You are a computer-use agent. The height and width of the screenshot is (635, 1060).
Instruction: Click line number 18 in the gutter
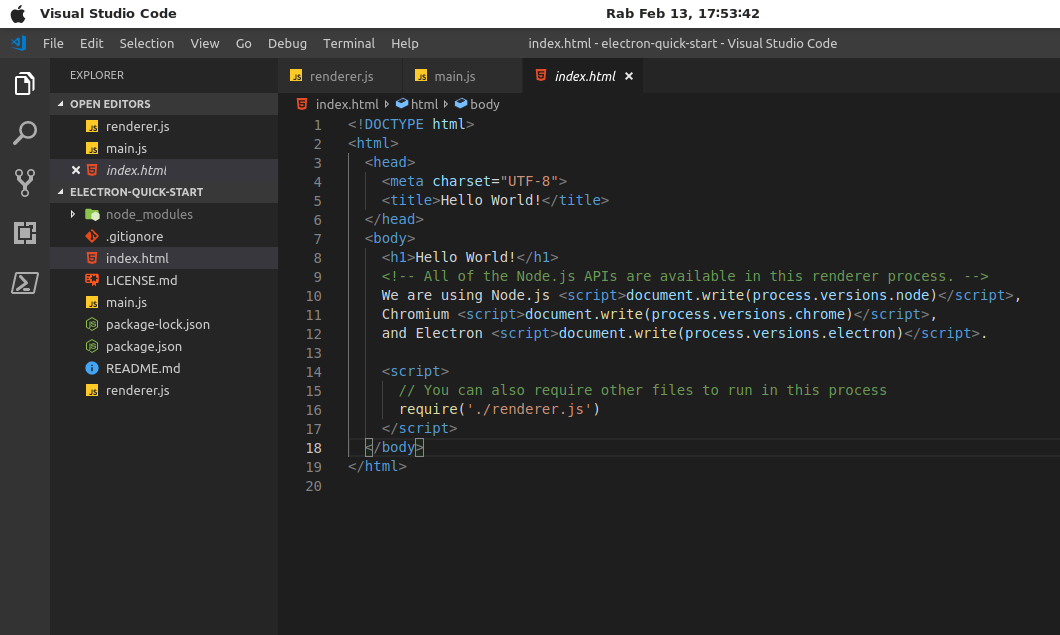[x=314, y=448]
